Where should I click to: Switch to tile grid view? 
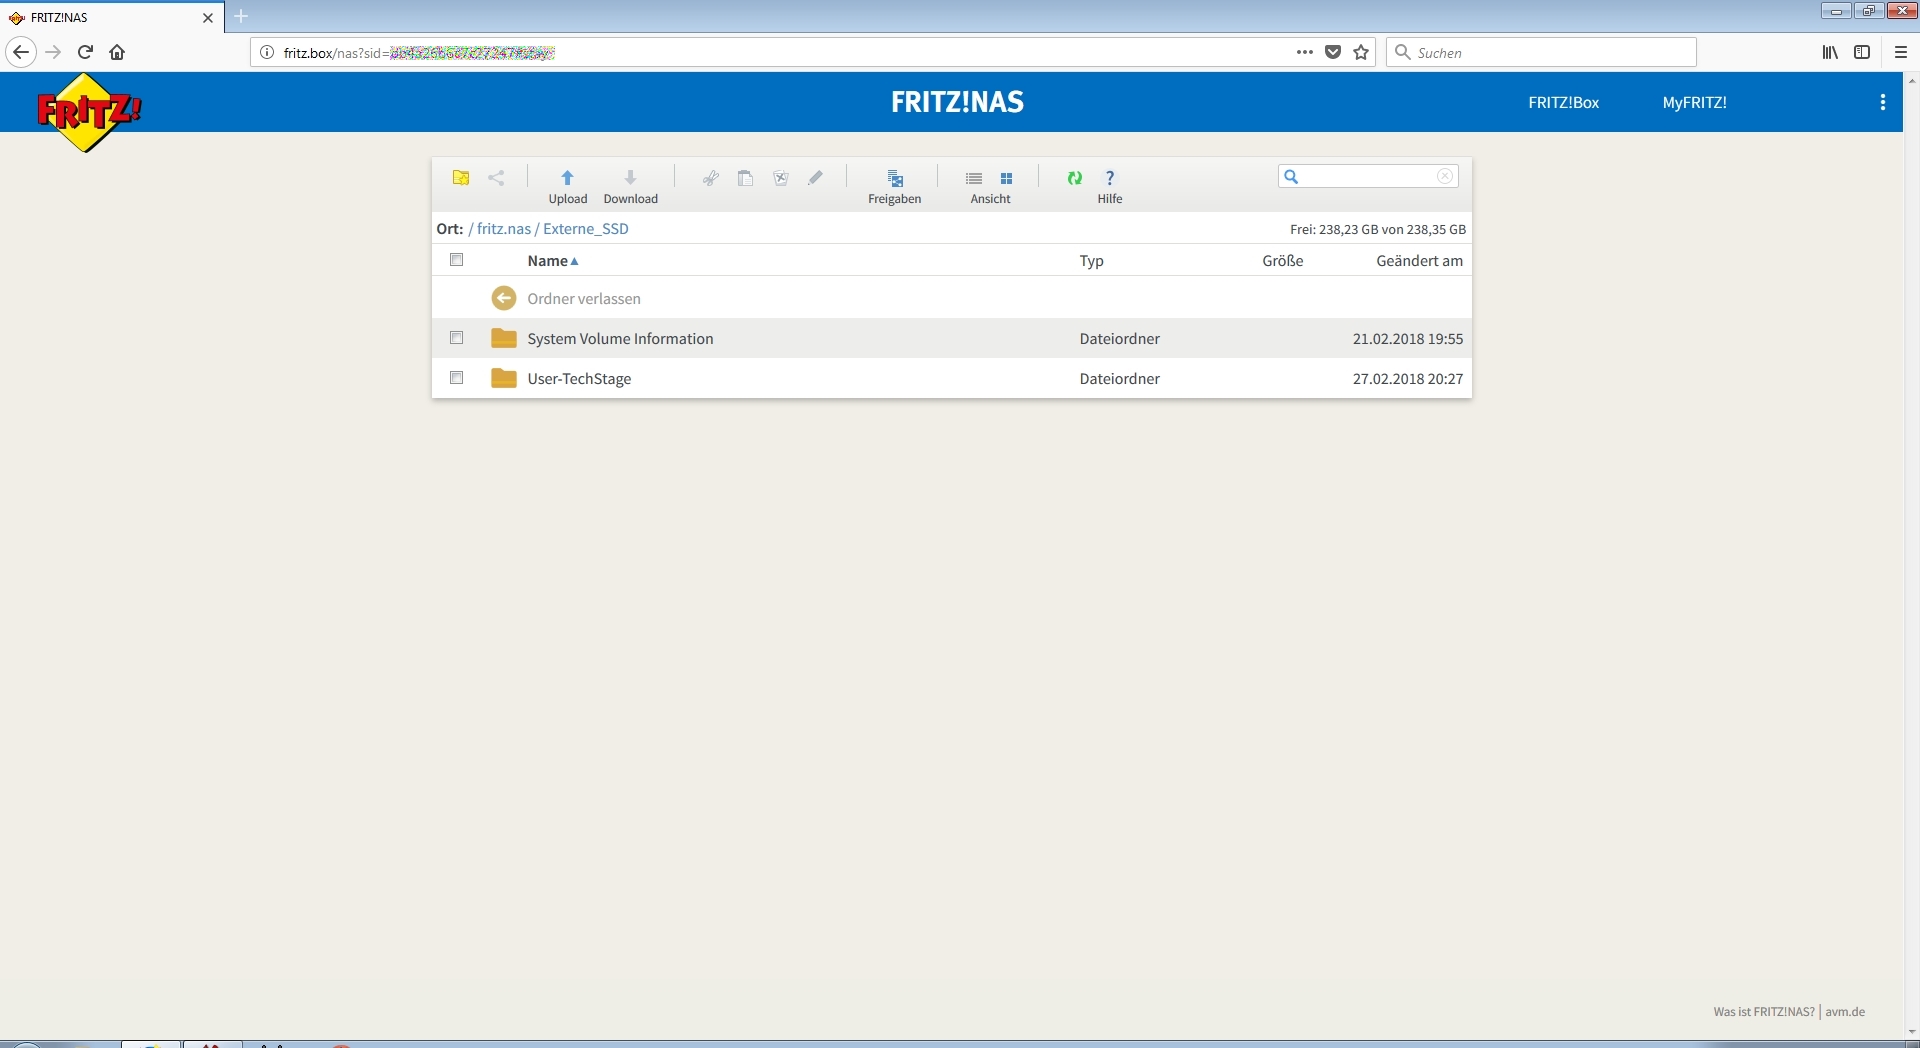[x=1007, y=178]
